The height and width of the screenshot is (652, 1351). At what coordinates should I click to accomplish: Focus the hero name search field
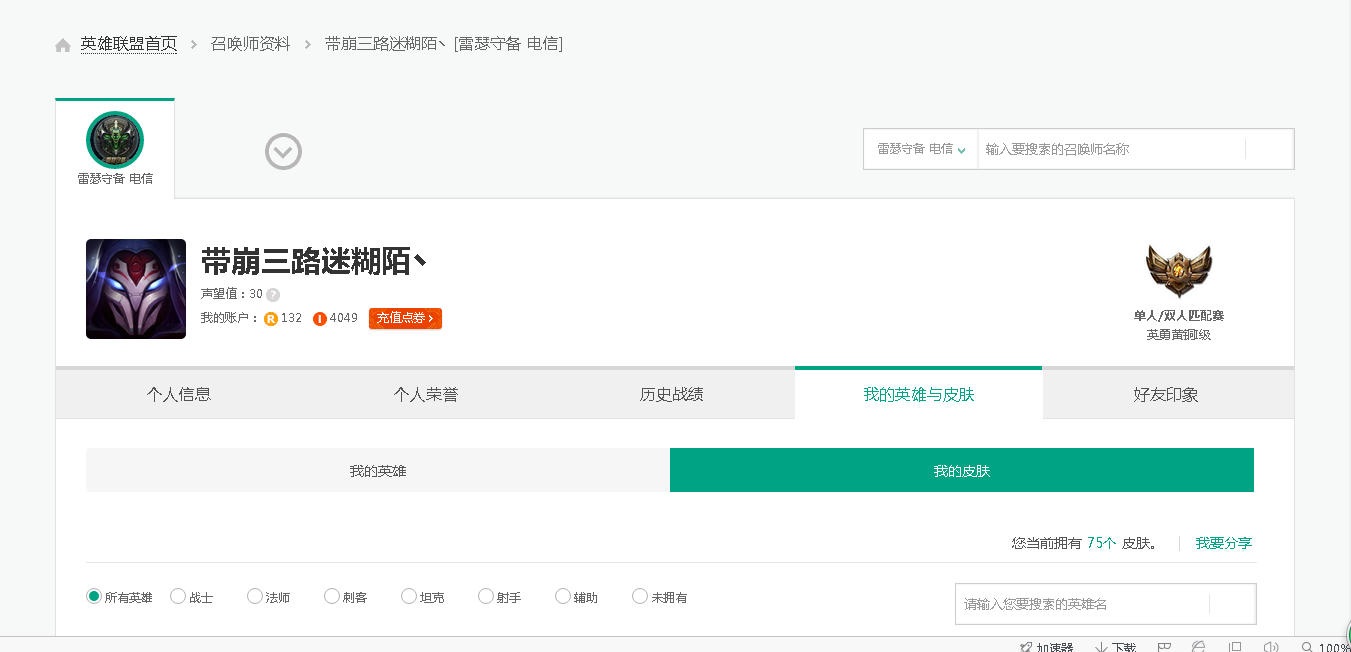1082,604
